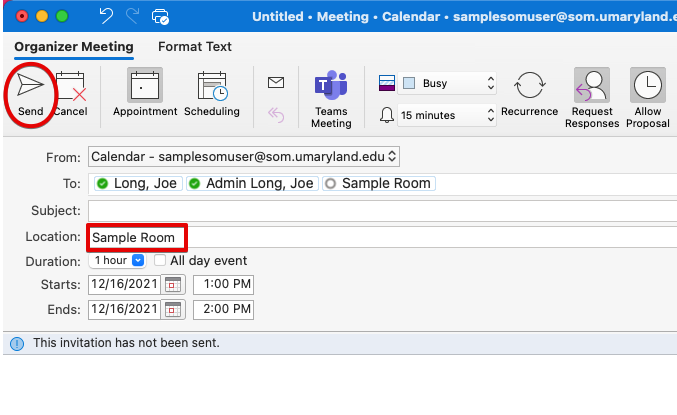Cancel the meeting using the Cancel icon

70,90
